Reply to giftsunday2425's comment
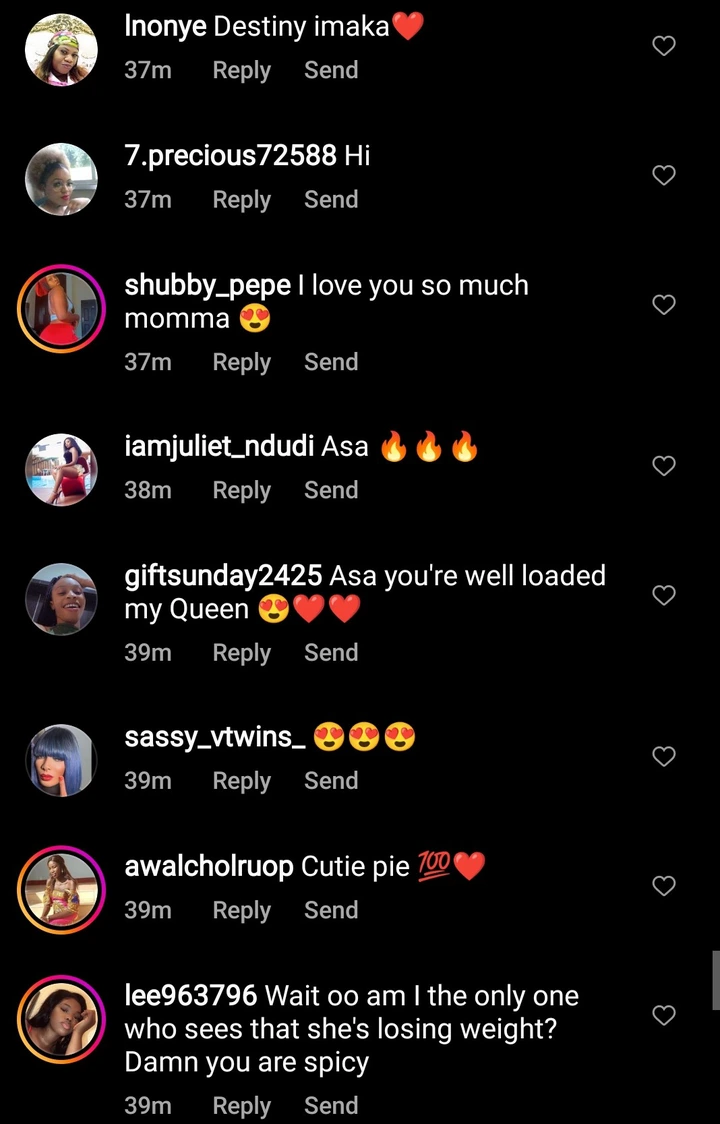 click(242, 653)
